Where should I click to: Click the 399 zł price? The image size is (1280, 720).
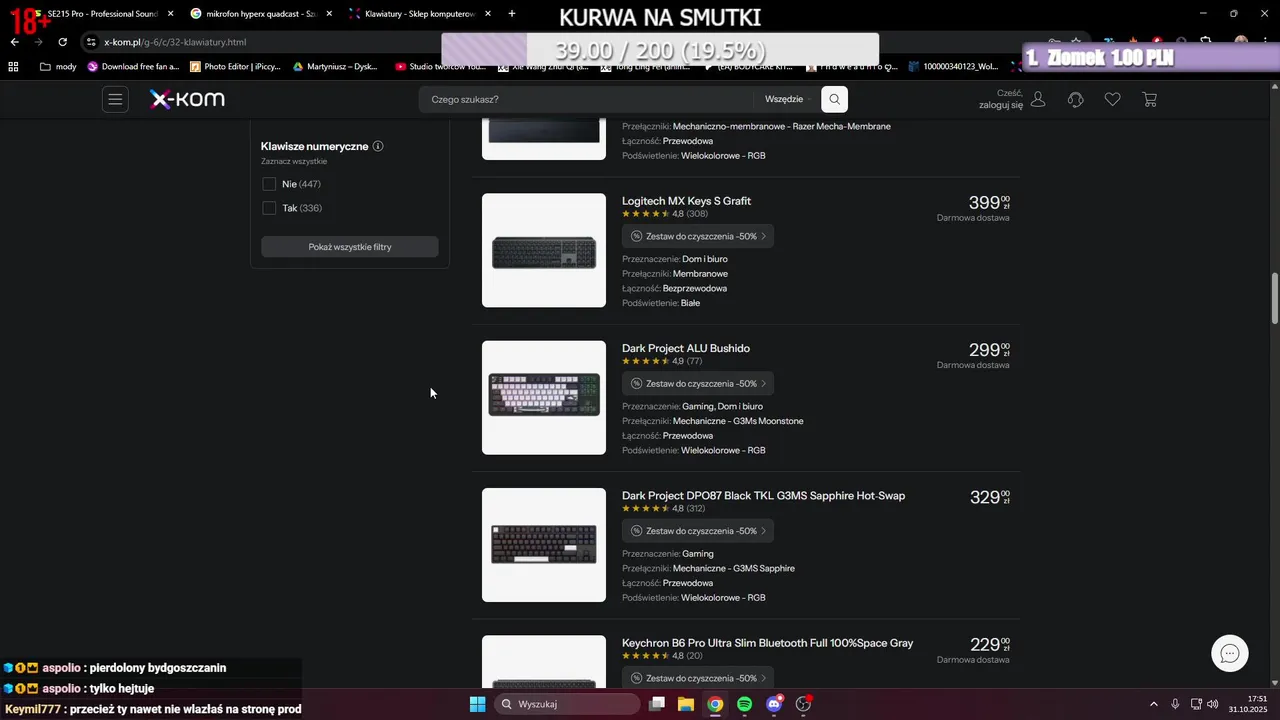[x=989, y=202]
